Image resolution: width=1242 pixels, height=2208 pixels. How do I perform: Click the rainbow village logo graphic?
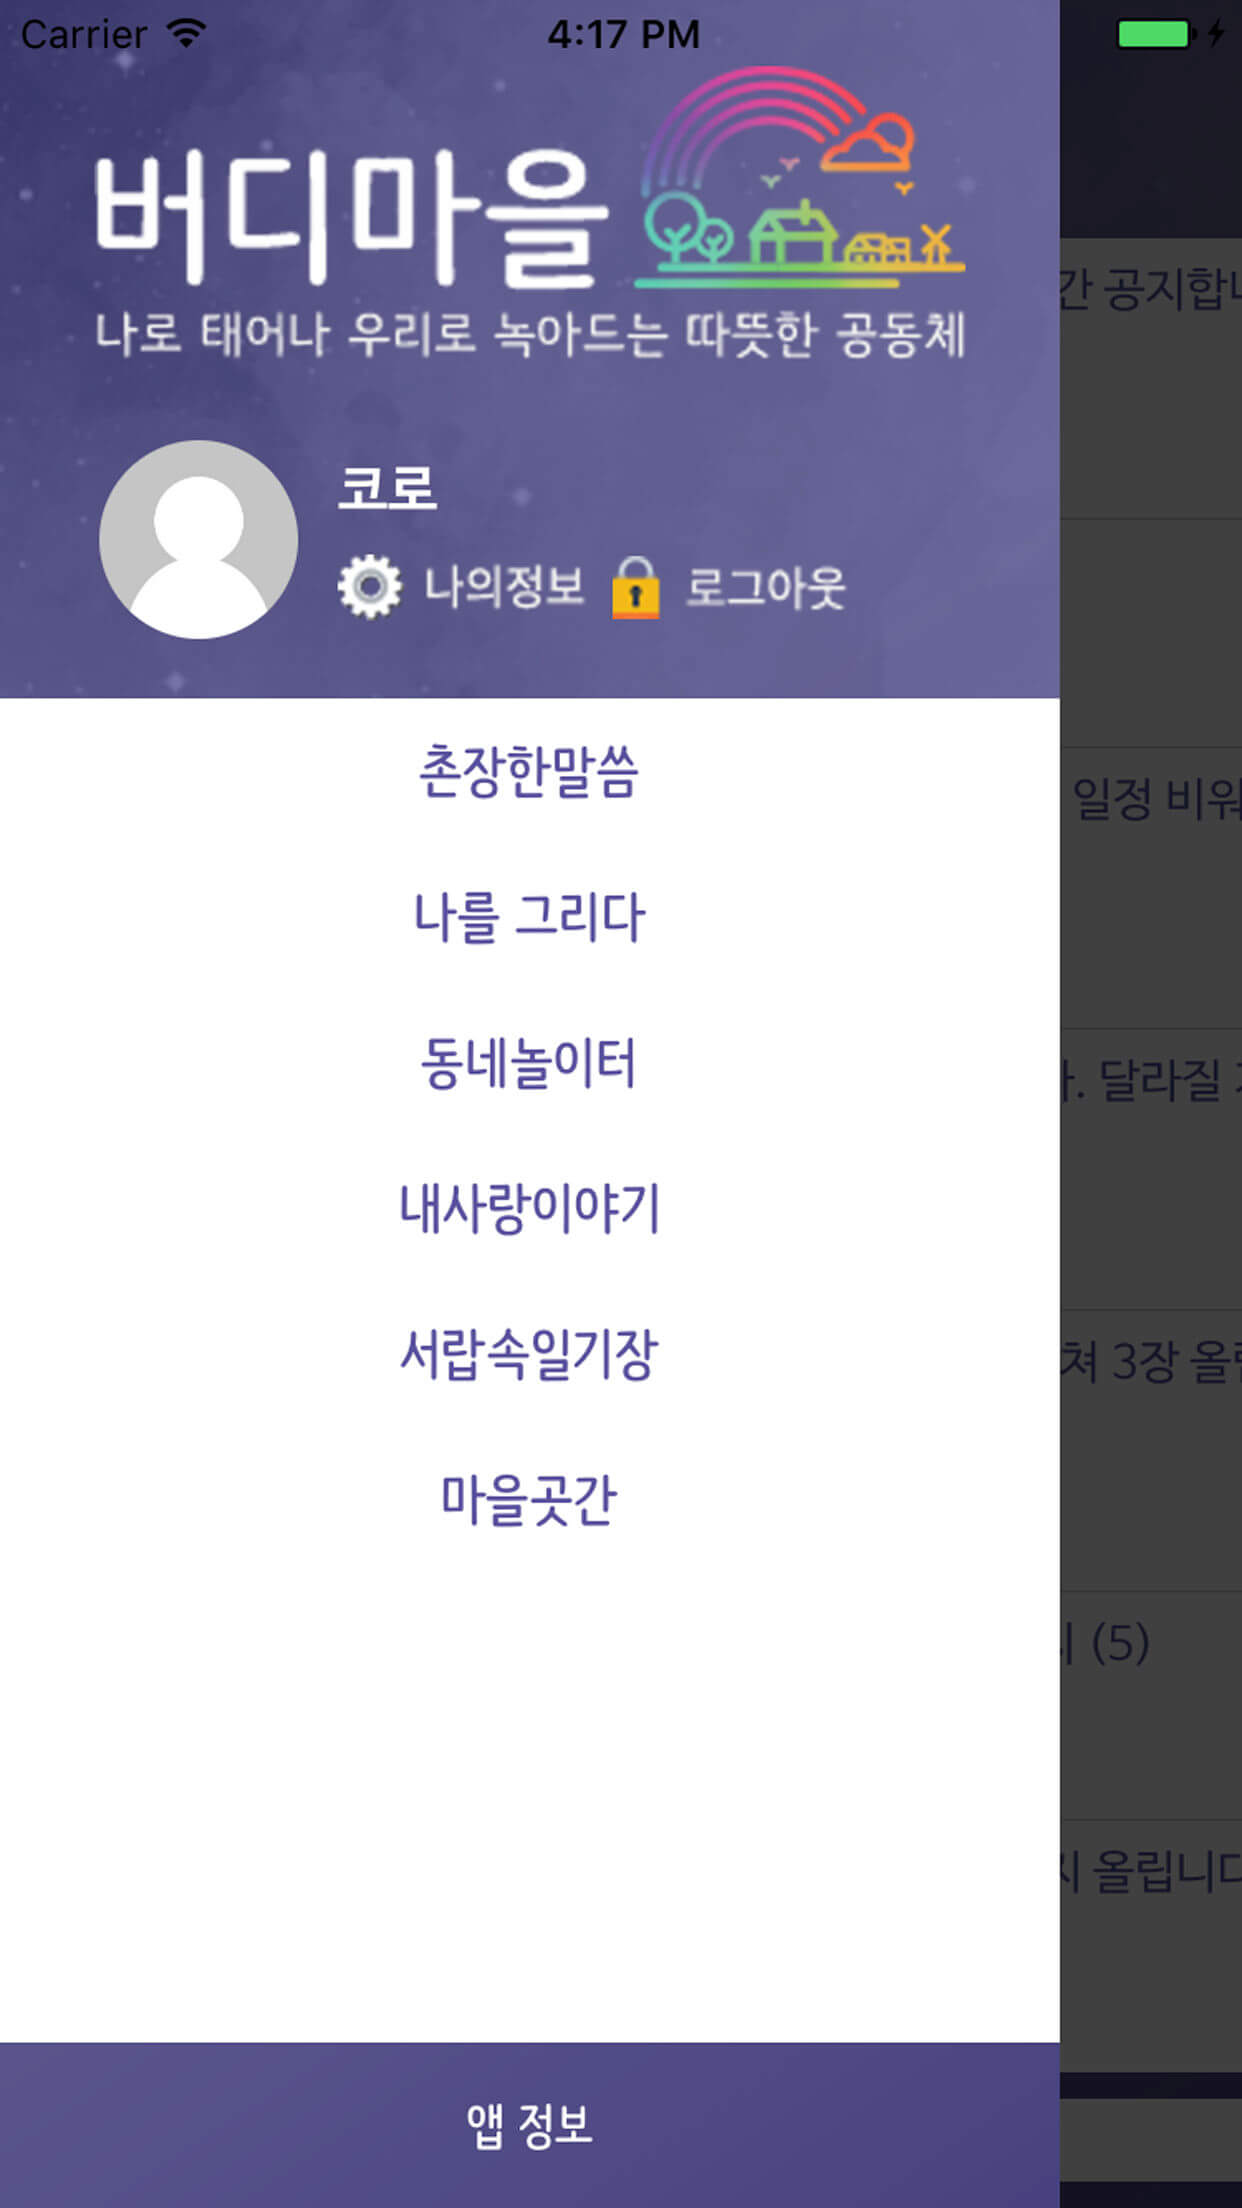pos(800,177)
